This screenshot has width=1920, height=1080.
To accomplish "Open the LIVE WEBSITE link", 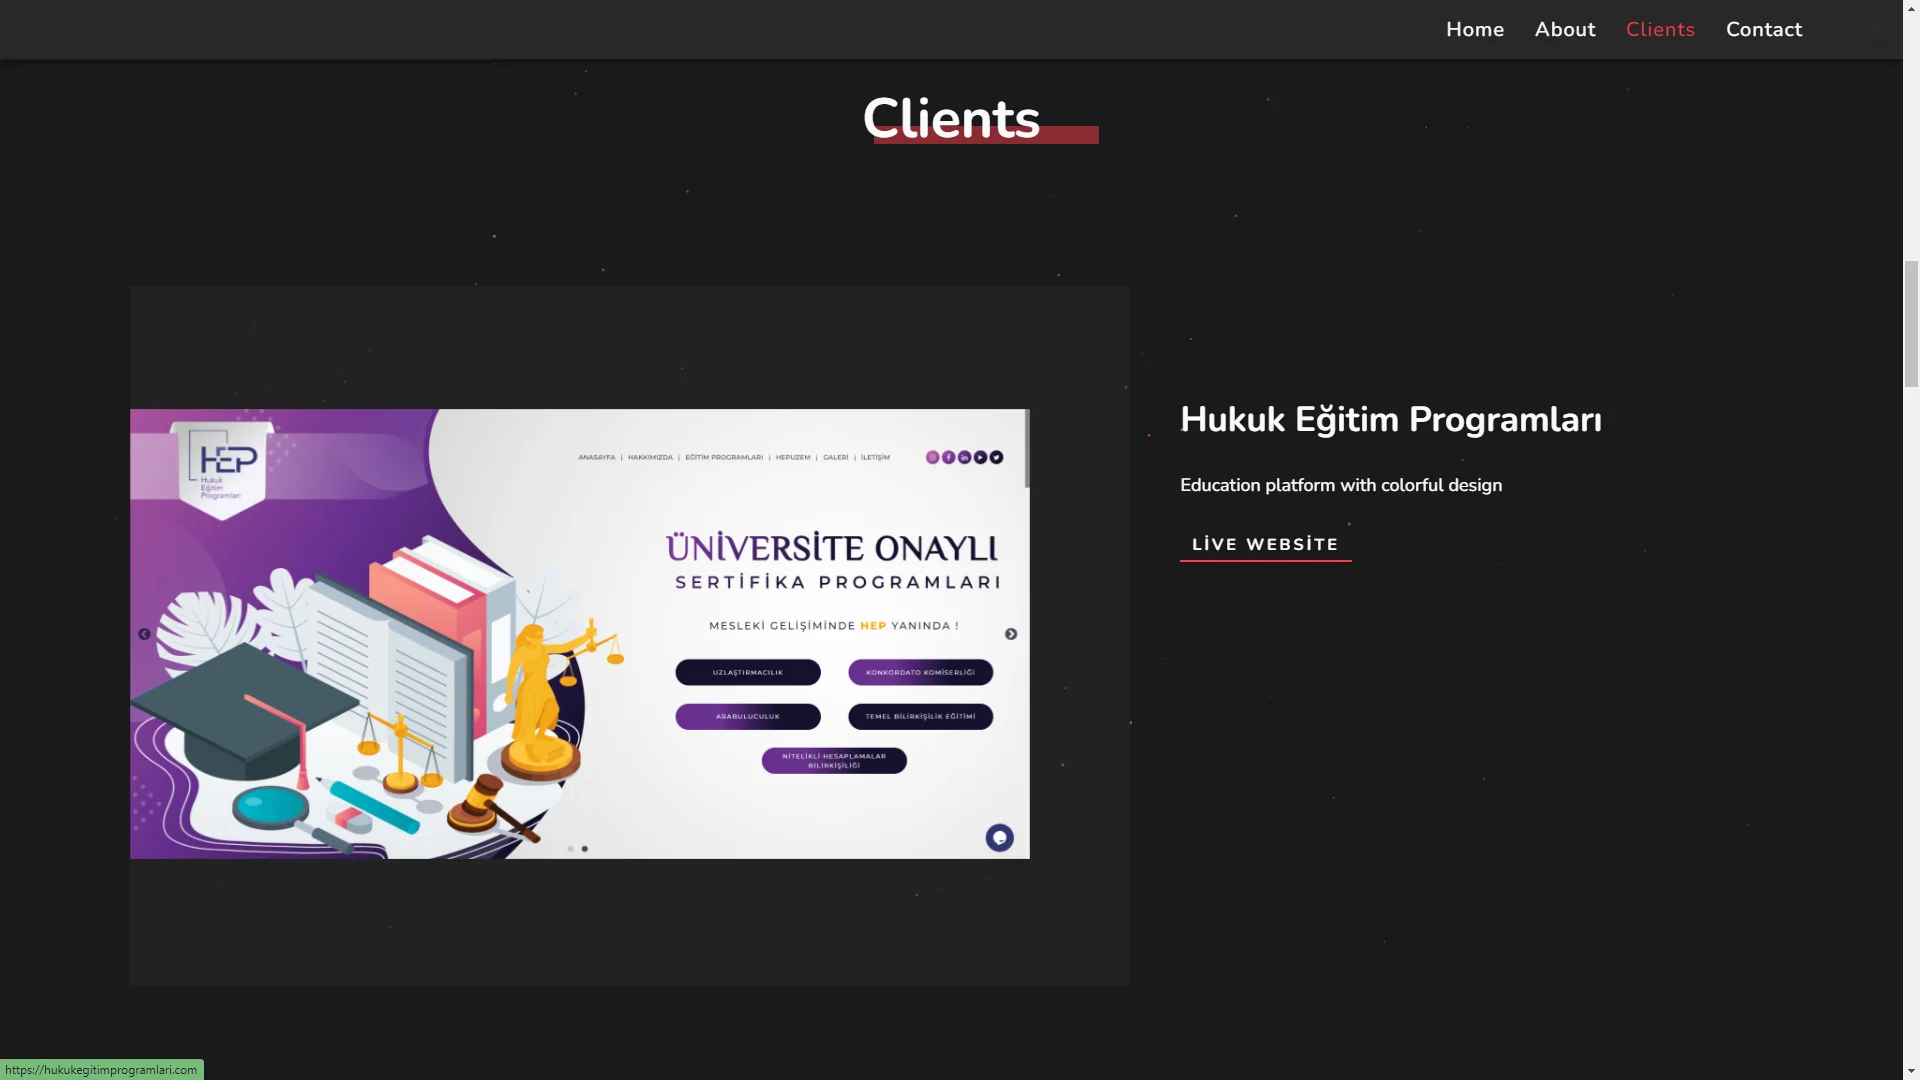I will pyautogui.click(x=1265, y=545).
